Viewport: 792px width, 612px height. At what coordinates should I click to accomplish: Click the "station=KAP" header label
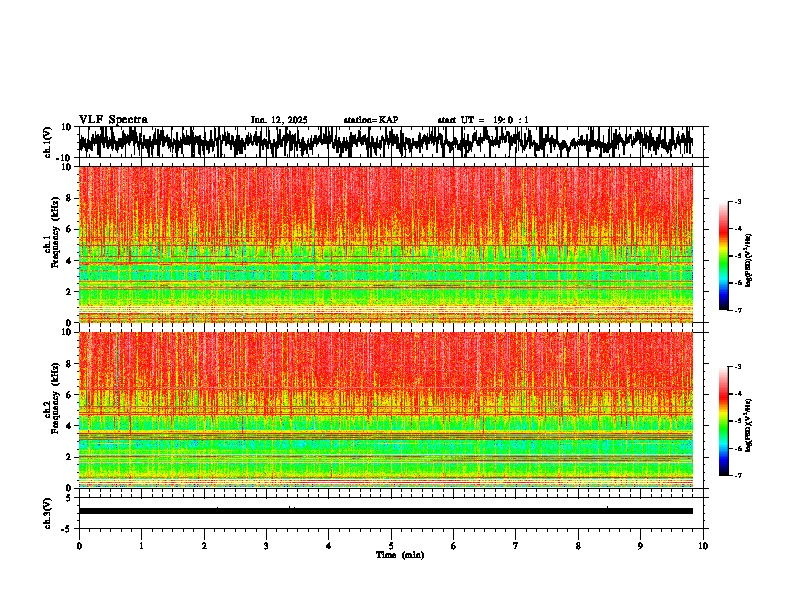click(x=371, y=120)
